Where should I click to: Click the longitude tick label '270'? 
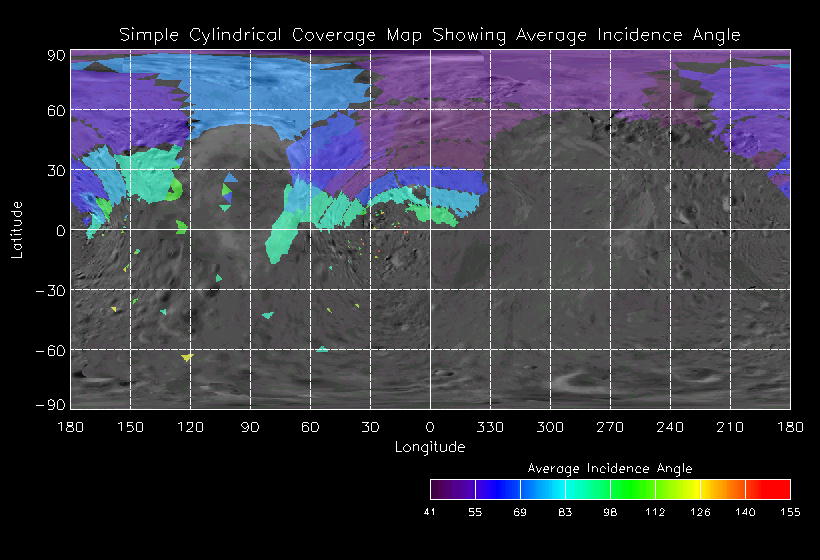(x=610, y=427)
